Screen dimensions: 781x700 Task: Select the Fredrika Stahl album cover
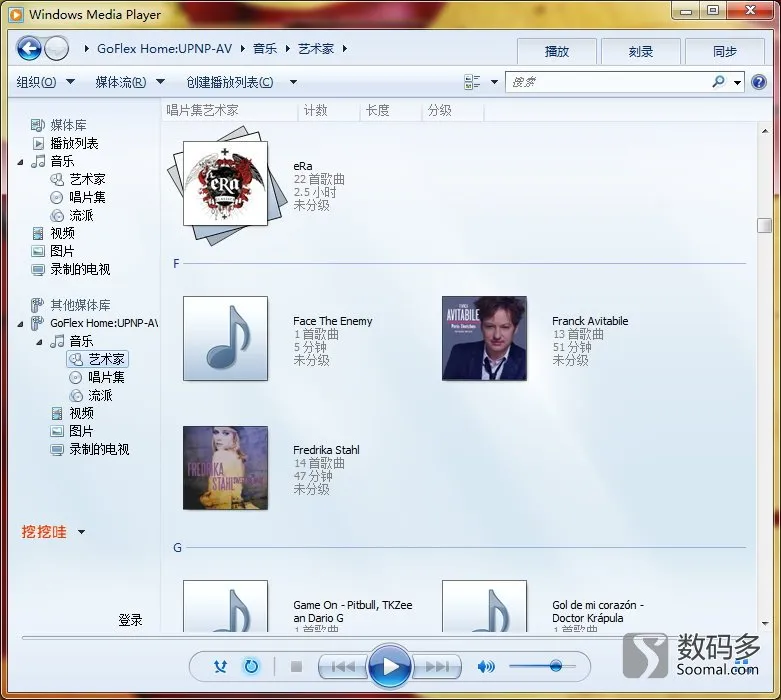[226, 468]
